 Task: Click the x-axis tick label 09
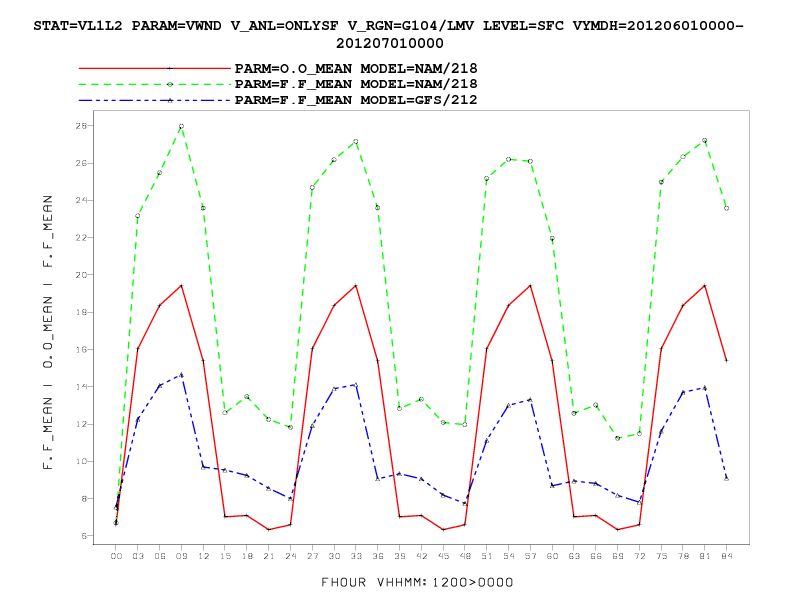point(181,556)
